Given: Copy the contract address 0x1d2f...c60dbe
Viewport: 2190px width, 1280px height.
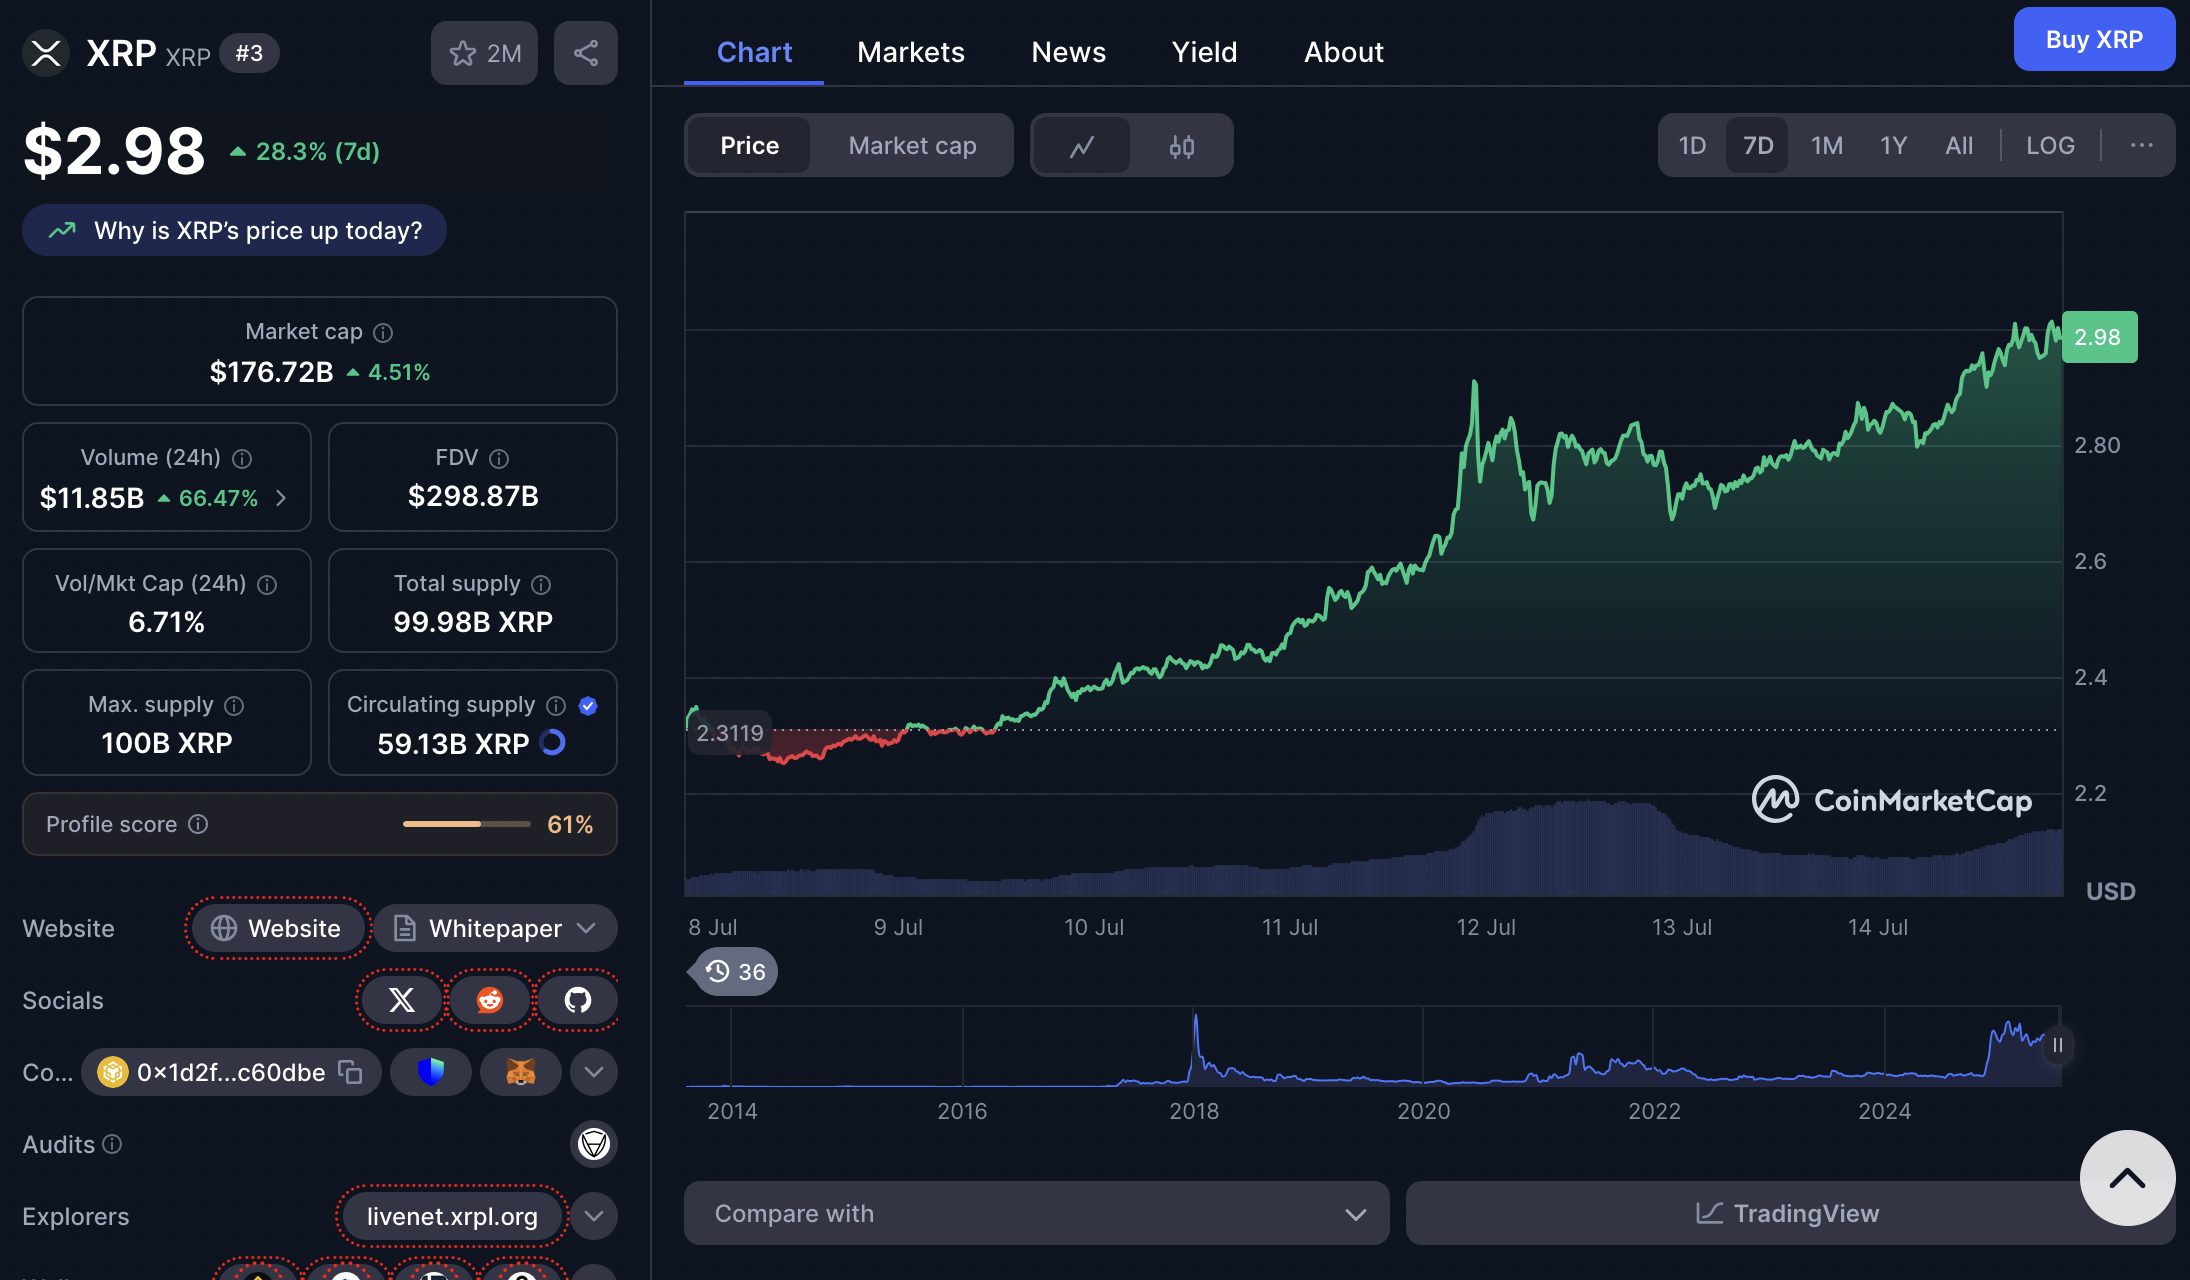Looking at the screenshot, I should [x=350, y=1072].
